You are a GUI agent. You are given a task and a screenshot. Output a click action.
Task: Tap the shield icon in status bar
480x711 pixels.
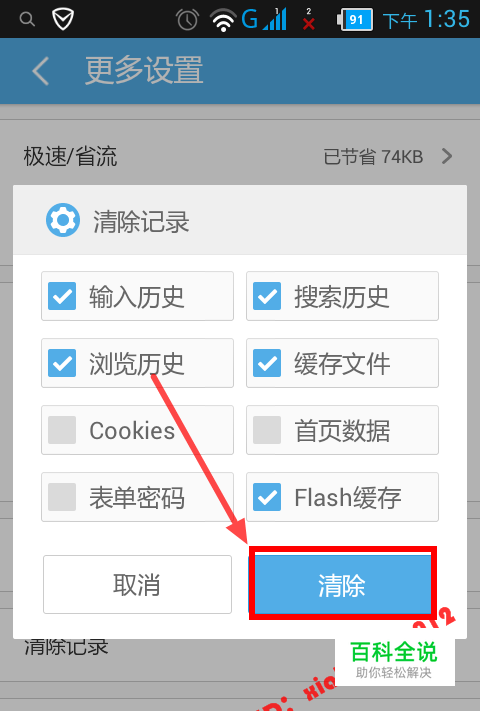(63, 19)
